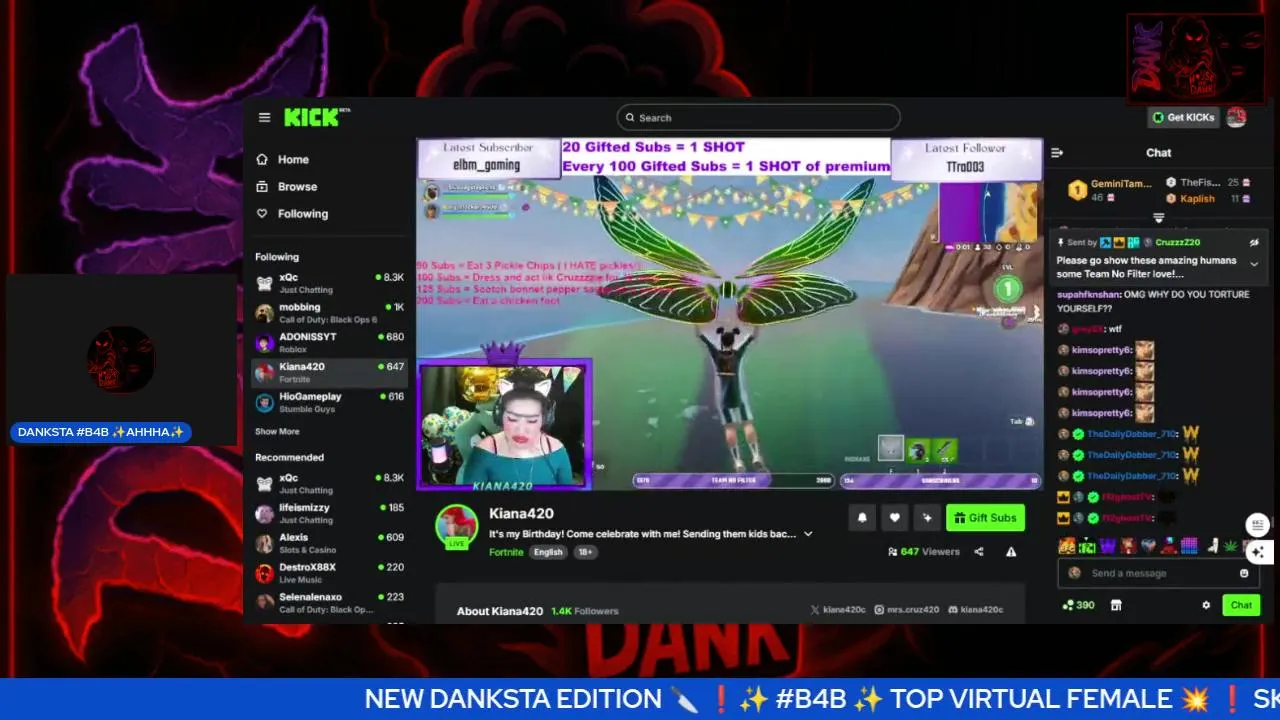Open Selenalenaxo recommended channel
This screenshot has height=720, width=1280.
coord(329,602)
